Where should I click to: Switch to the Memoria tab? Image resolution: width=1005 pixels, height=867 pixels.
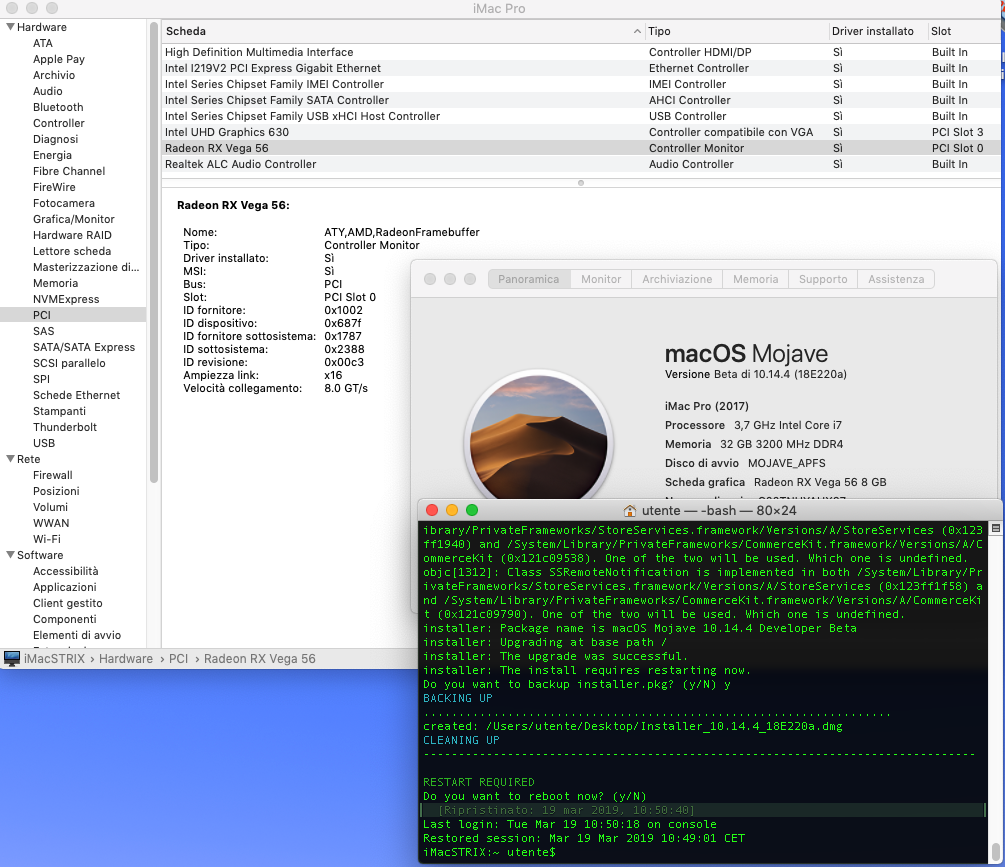tap(755, 279)
